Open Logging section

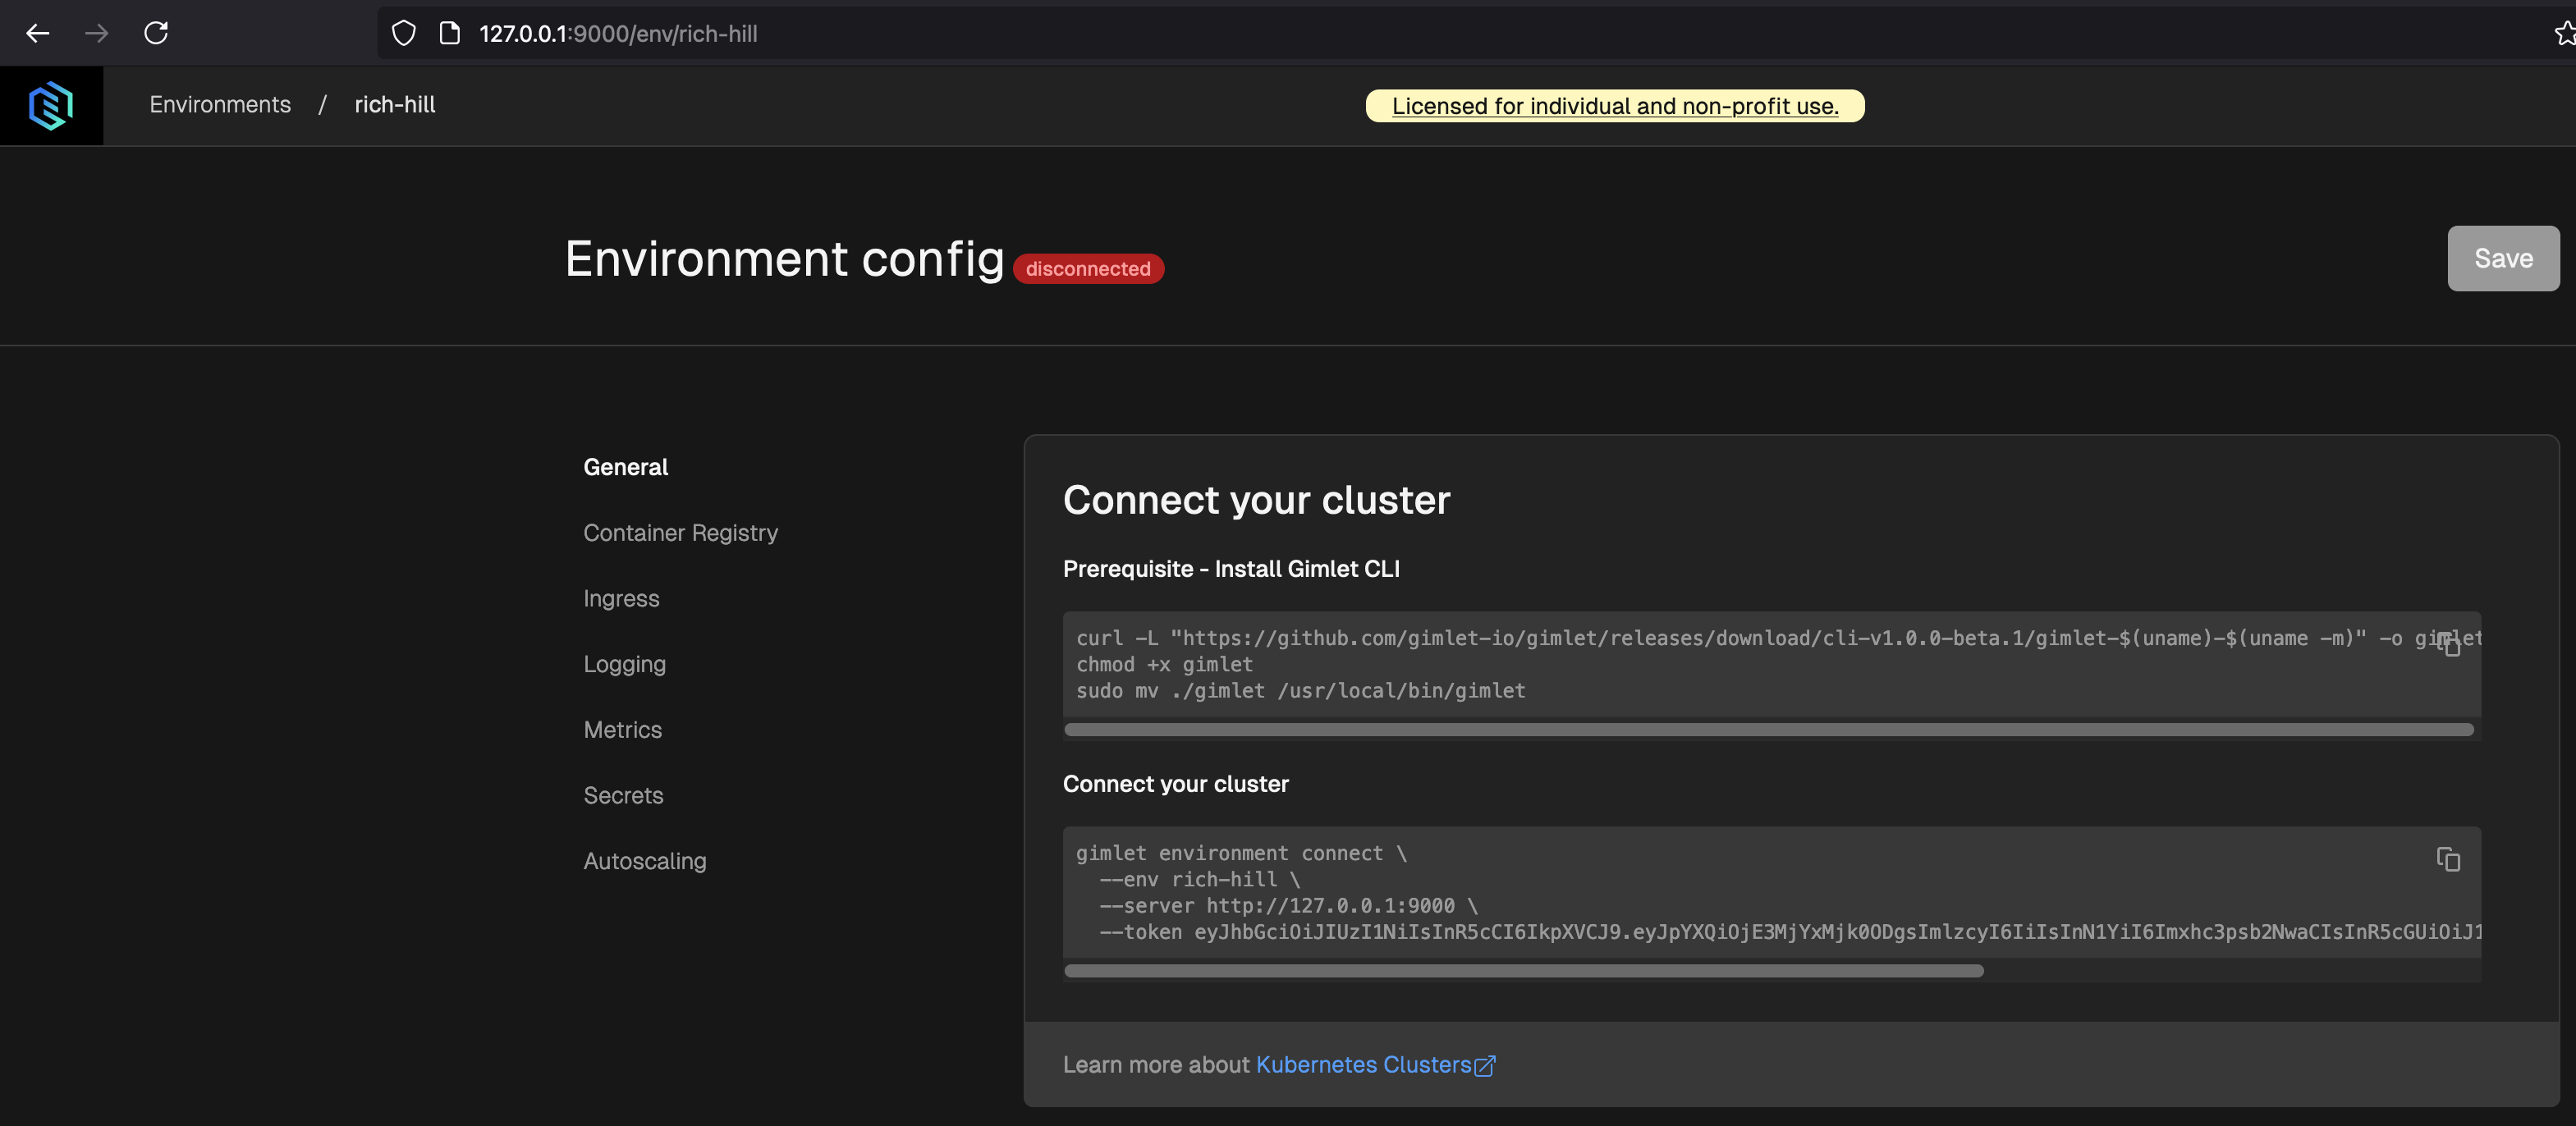624,664
